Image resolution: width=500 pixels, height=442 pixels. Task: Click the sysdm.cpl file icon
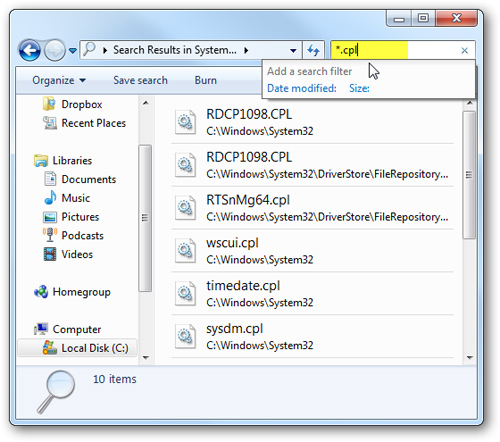coord(185,336)
